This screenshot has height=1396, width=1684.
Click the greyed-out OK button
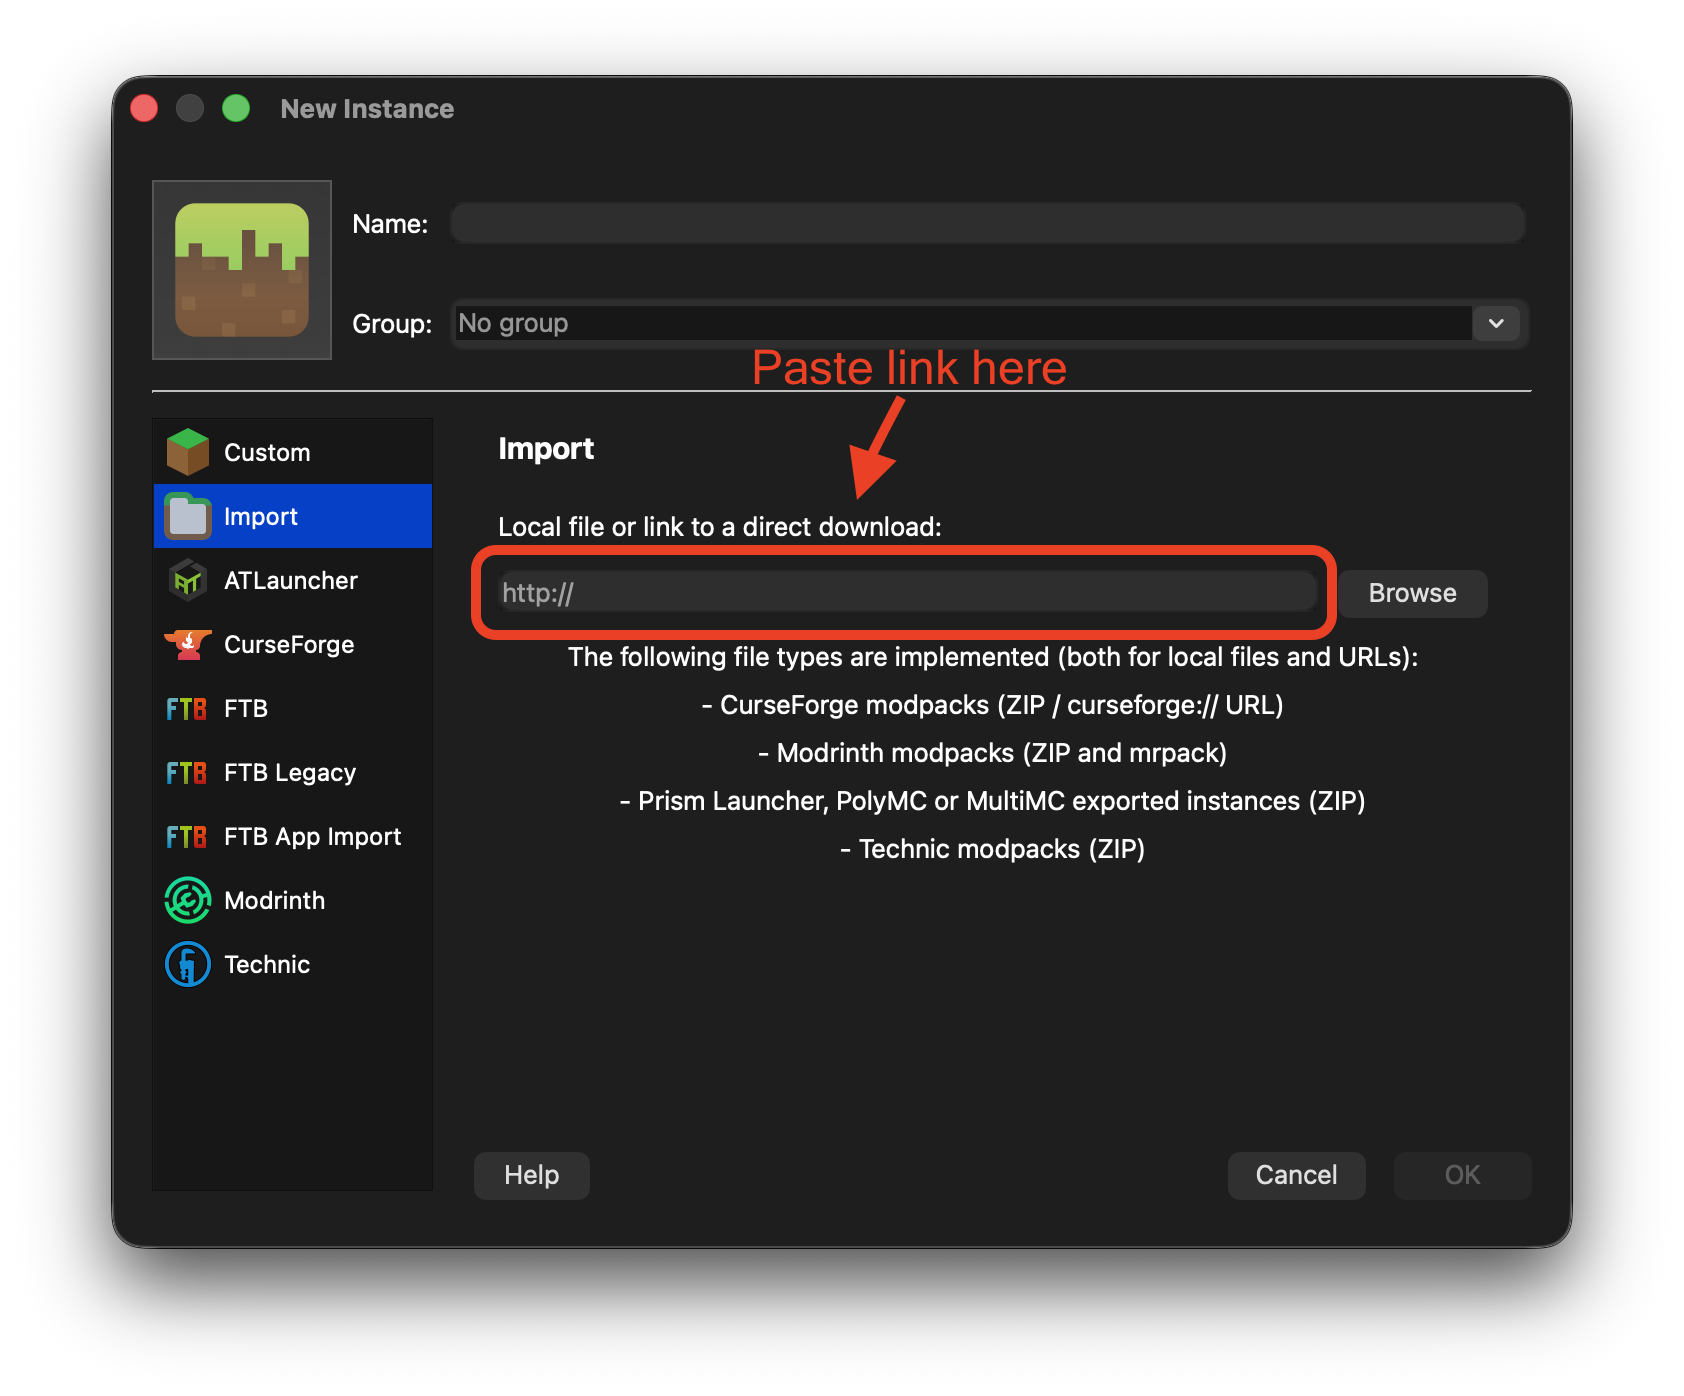coord(1462,1175)
